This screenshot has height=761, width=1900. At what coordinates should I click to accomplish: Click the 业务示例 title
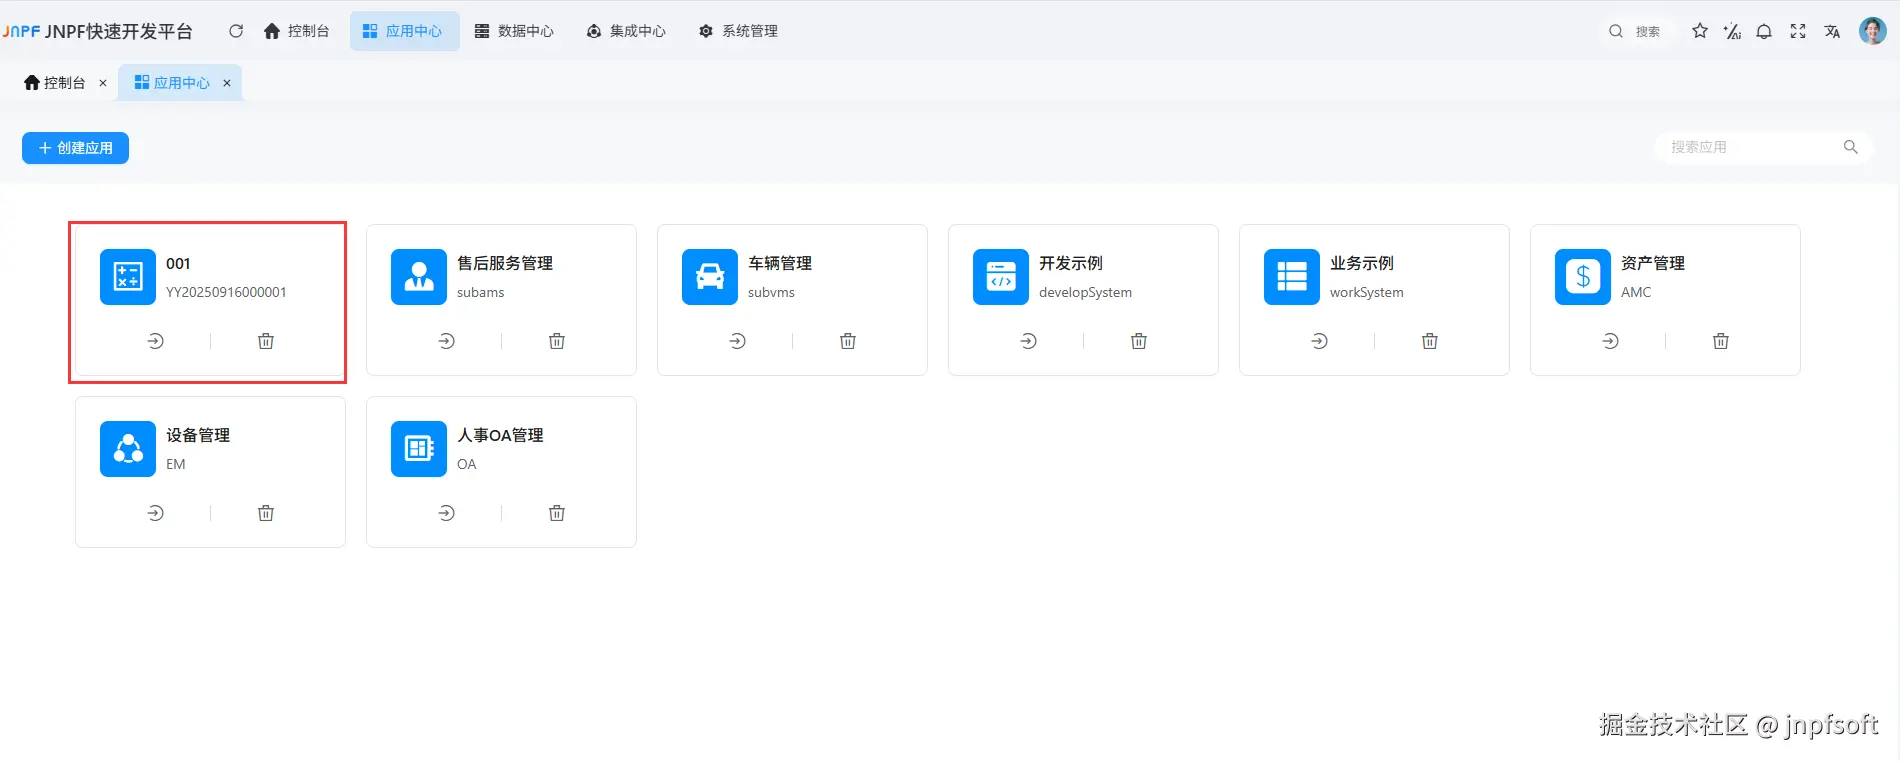click(x=1362, y=263)
